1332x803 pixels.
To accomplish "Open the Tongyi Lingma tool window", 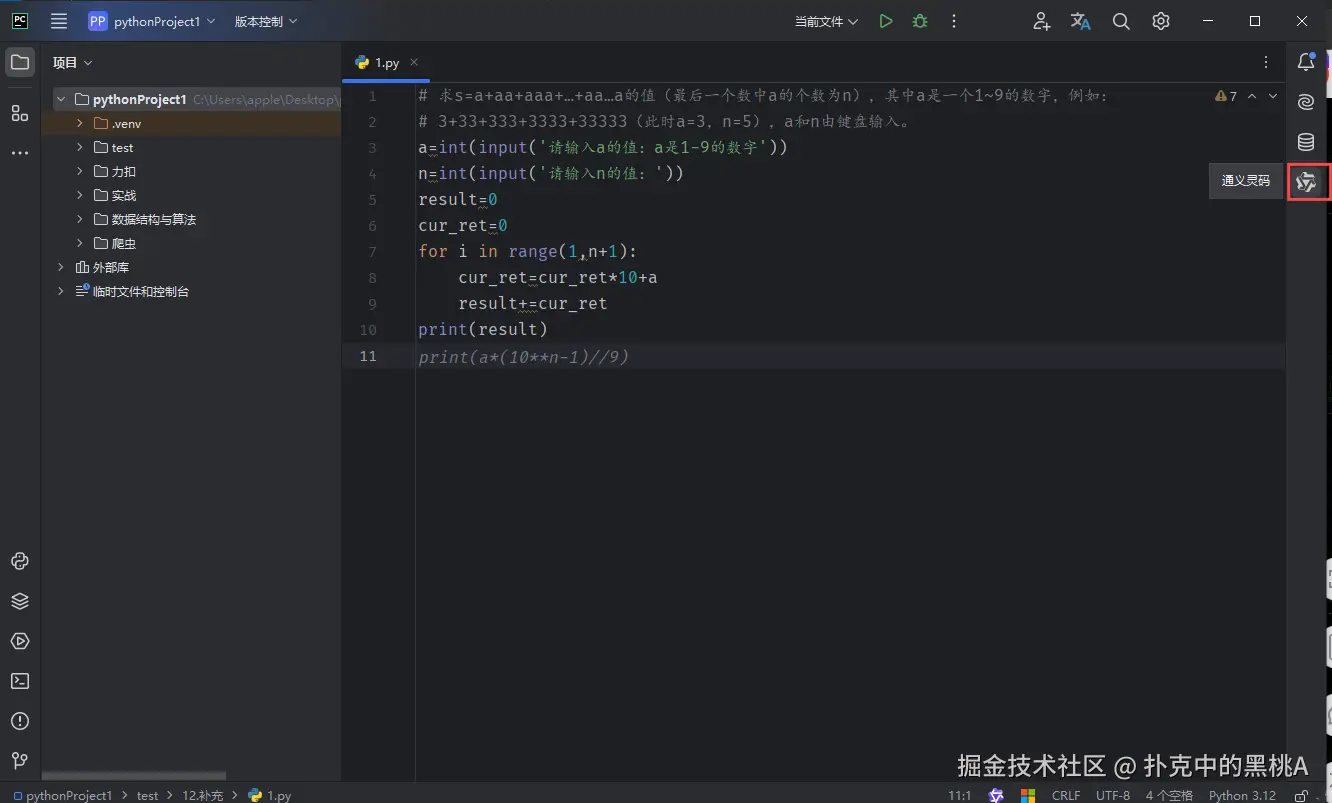I will click(x=1306, y=181).
